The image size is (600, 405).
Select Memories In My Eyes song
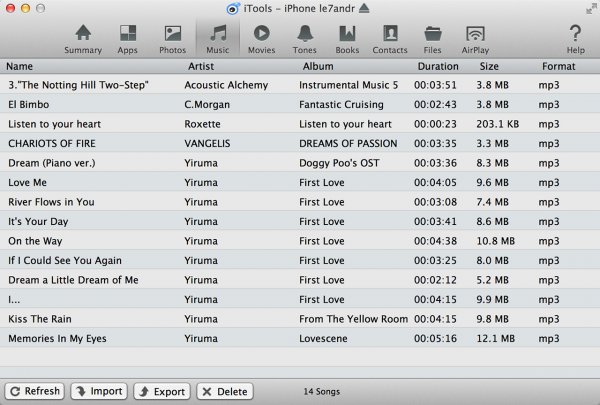[x=57, y=339]
